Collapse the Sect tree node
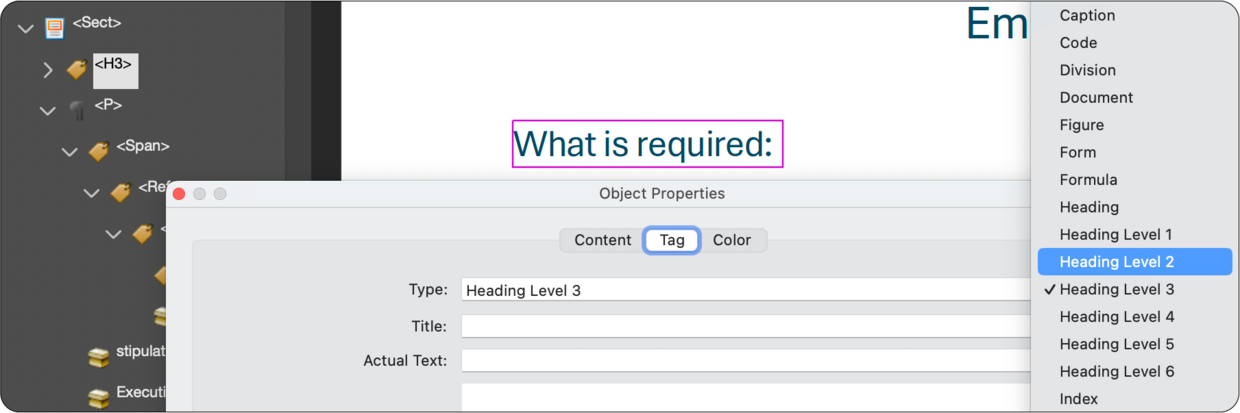Viewport: 1240px width, 413px height. 25,29
